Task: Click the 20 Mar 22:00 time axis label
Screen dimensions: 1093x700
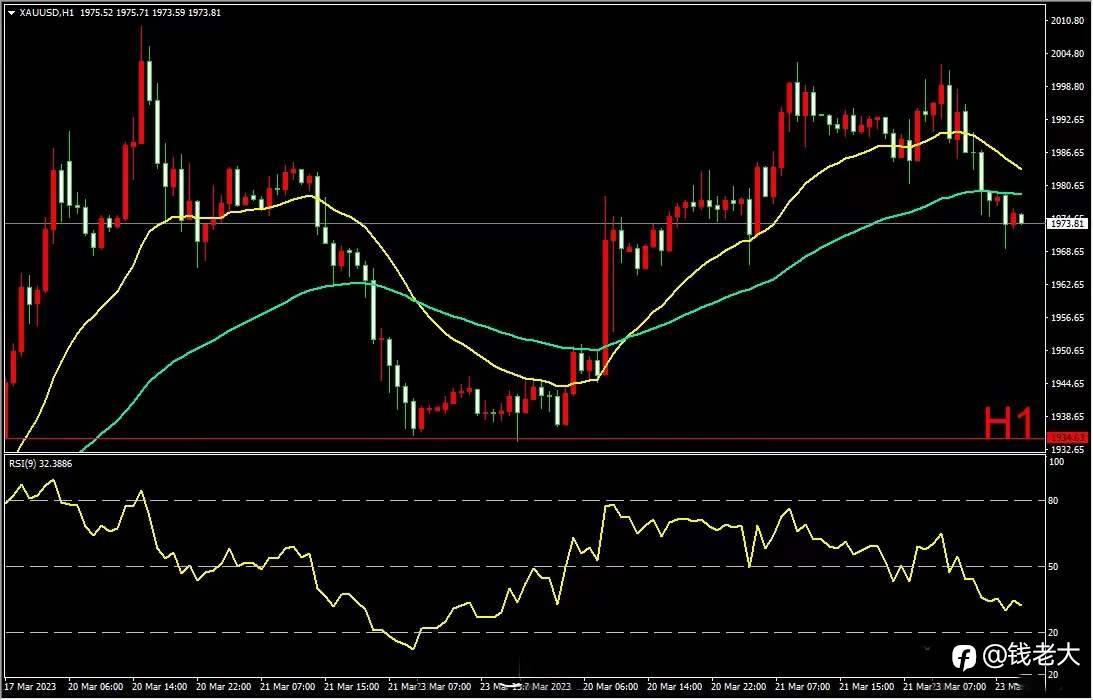Action: tap(224, 687)
